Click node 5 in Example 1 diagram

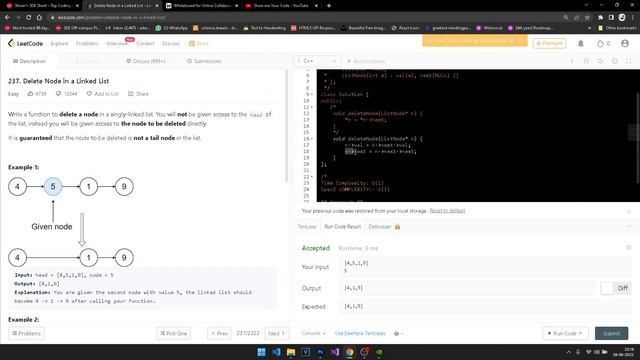tap(53, 187)
